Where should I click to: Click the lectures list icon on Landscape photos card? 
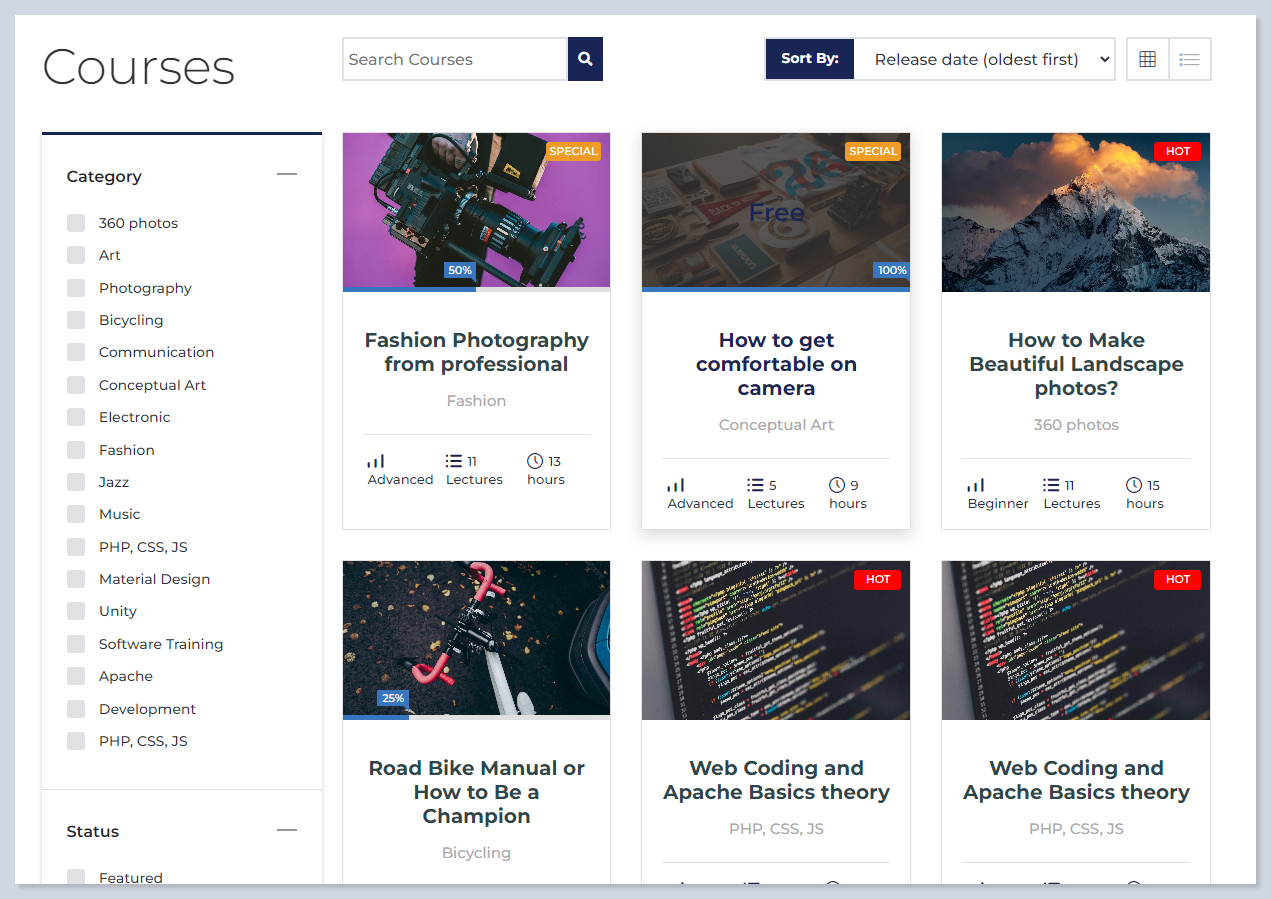click(x=1051, y=485)
